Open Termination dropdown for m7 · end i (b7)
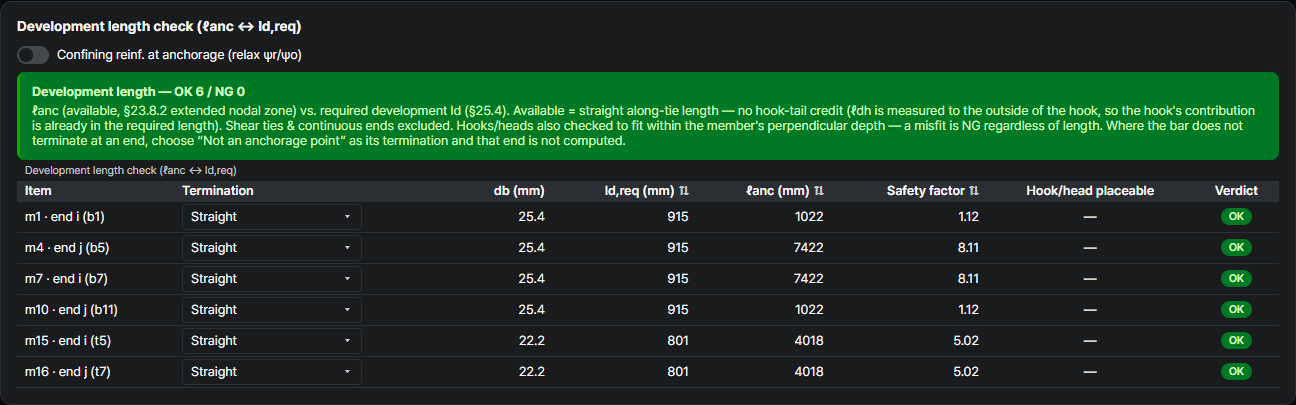This screenshot has width=1296, height=405. coord(271,279)
